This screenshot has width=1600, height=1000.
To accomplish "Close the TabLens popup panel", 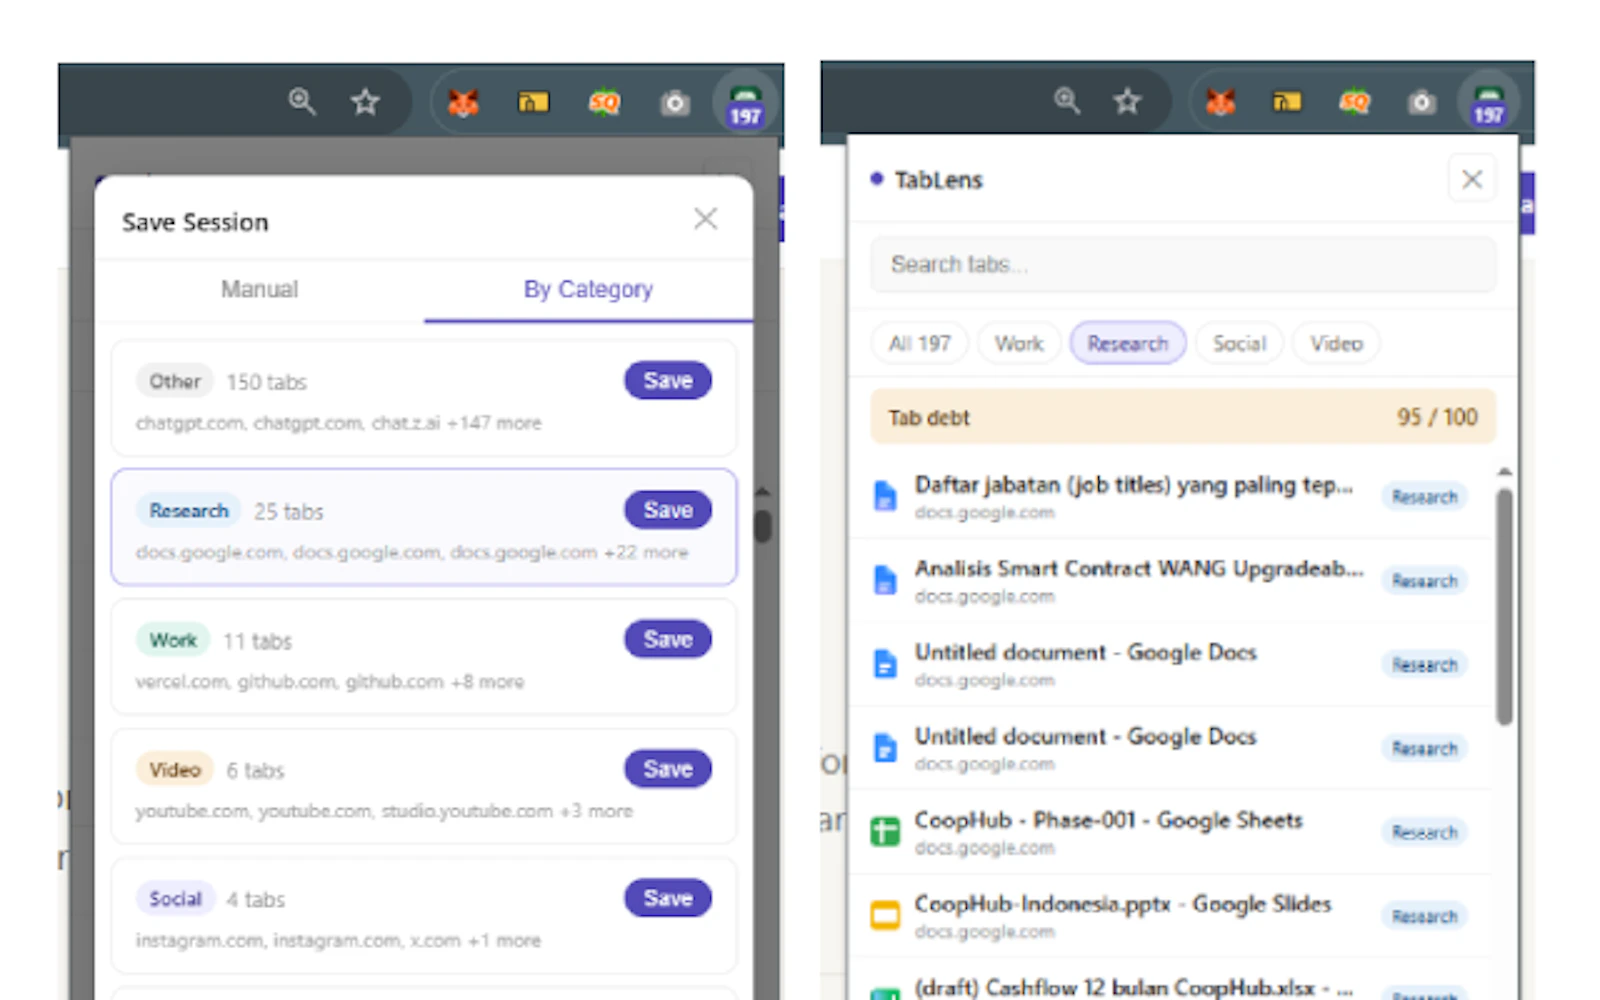I will [x=1472, y=179].
